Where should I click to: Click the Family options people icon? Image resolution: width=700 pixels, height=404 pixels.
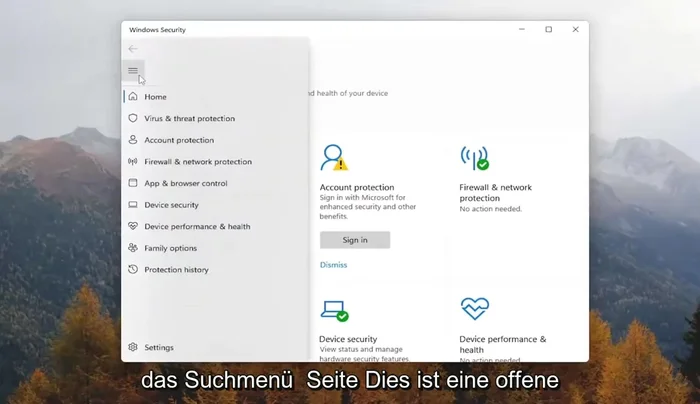point(133,248)
